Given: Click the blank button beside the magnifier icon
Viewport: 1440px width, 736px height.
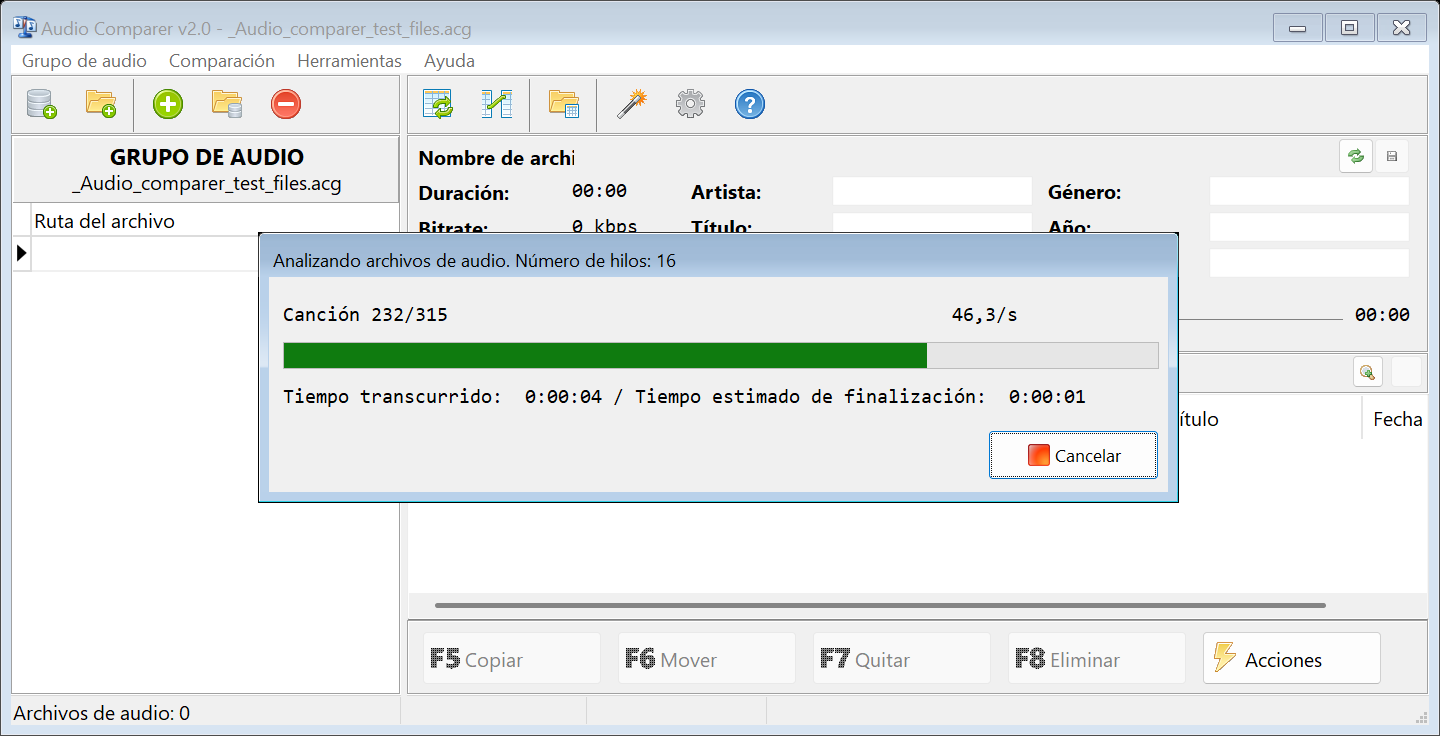Looking at the screenshot, I should tap(1407, 372).
